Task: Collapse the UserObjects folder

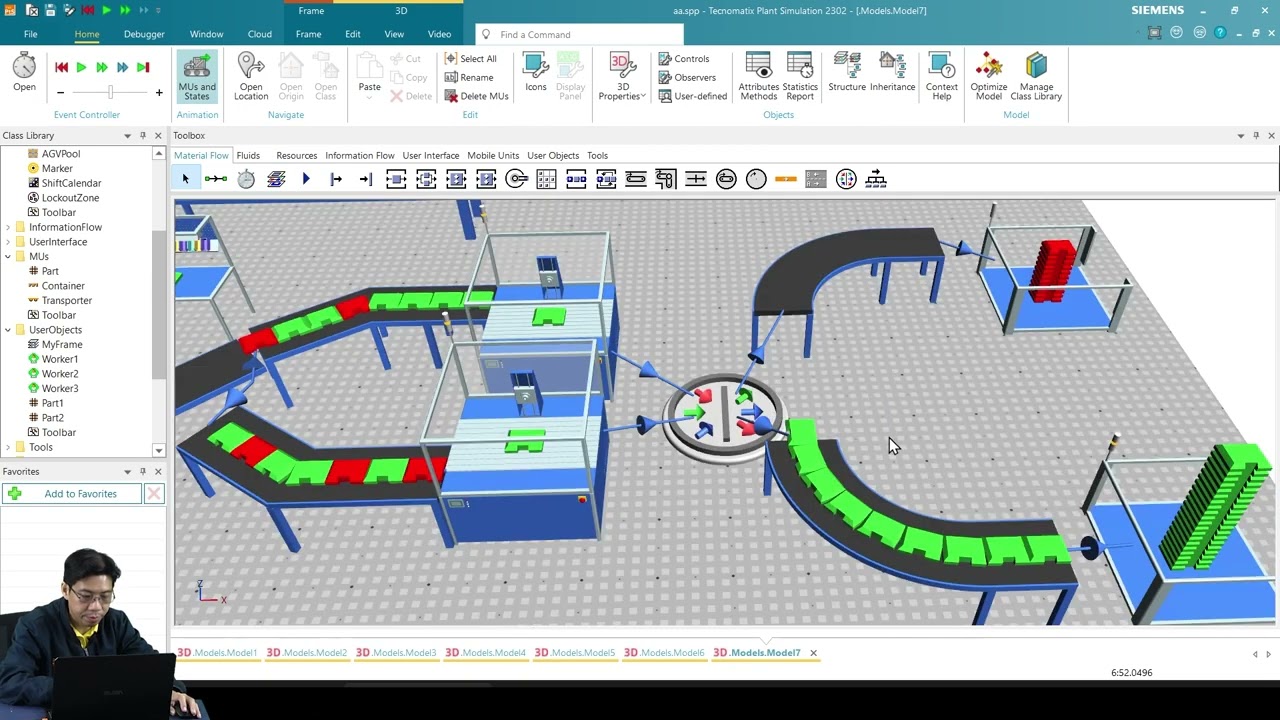Action: point(8,330)
